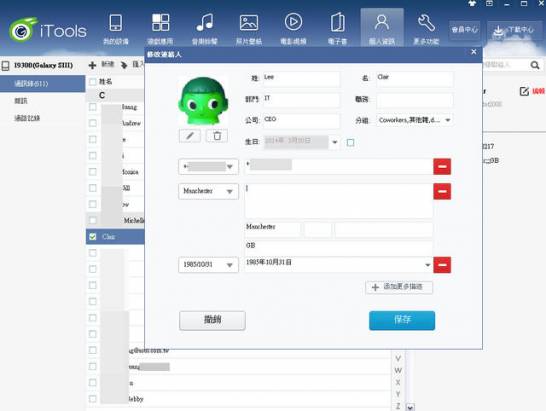Open the personal info person tab in toolbar
The image size is (546, 411).
tap(382, 28)
